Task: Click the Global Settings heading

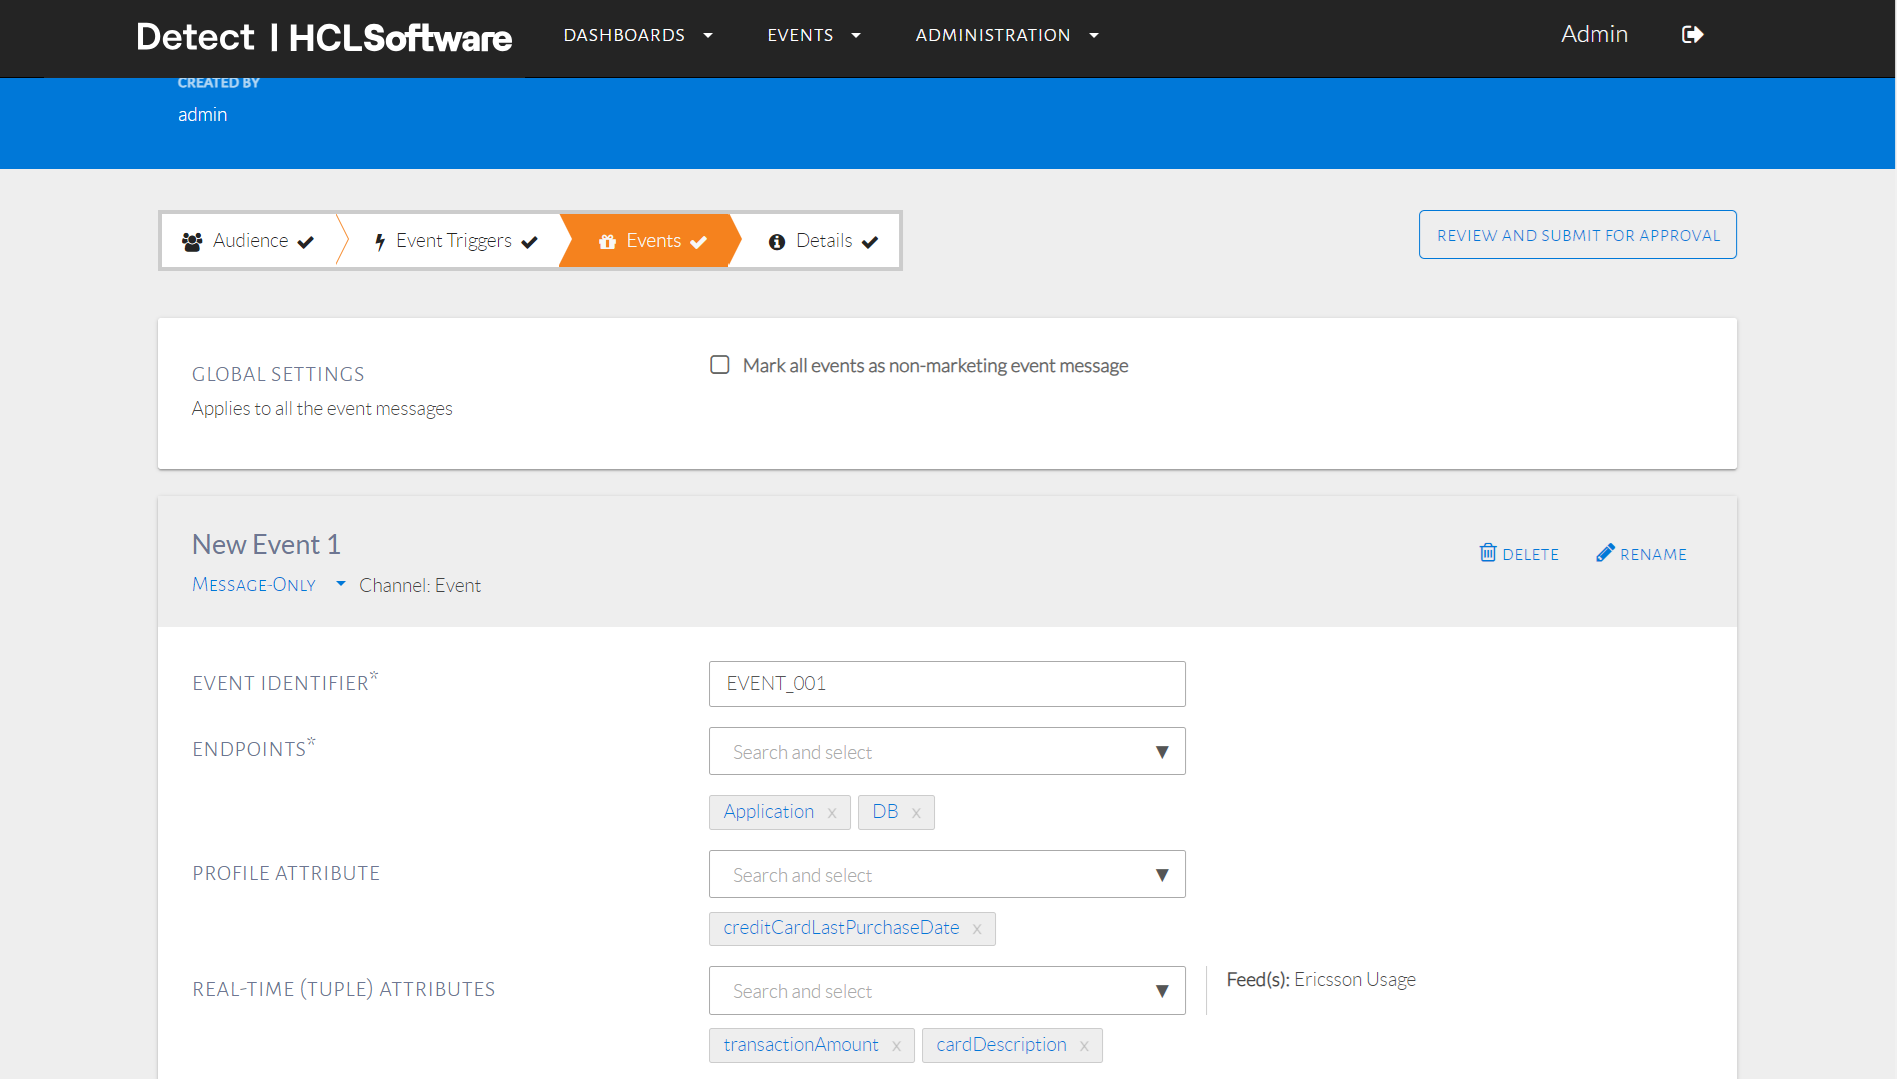Action: (278, 374)
